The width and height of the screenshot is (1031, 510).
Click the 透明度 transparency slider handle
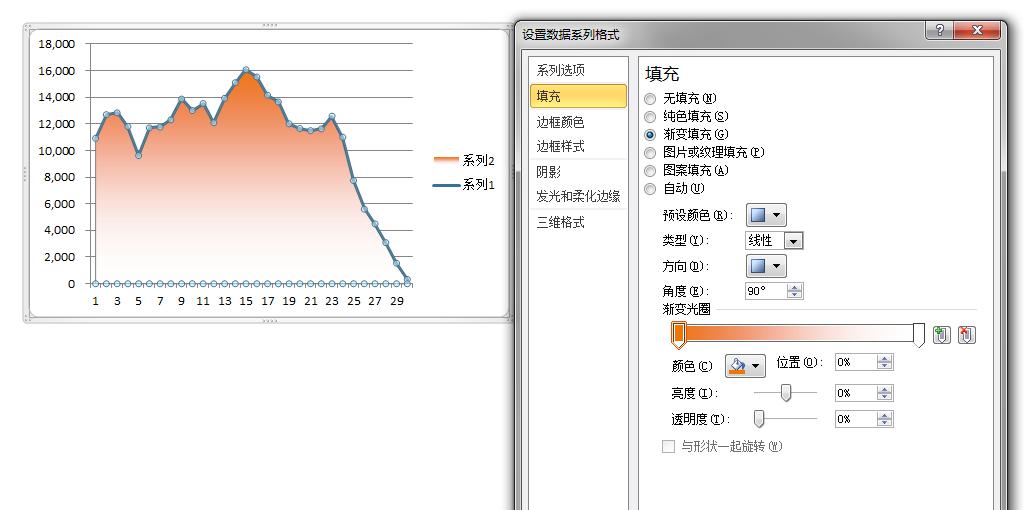(759, 419)
